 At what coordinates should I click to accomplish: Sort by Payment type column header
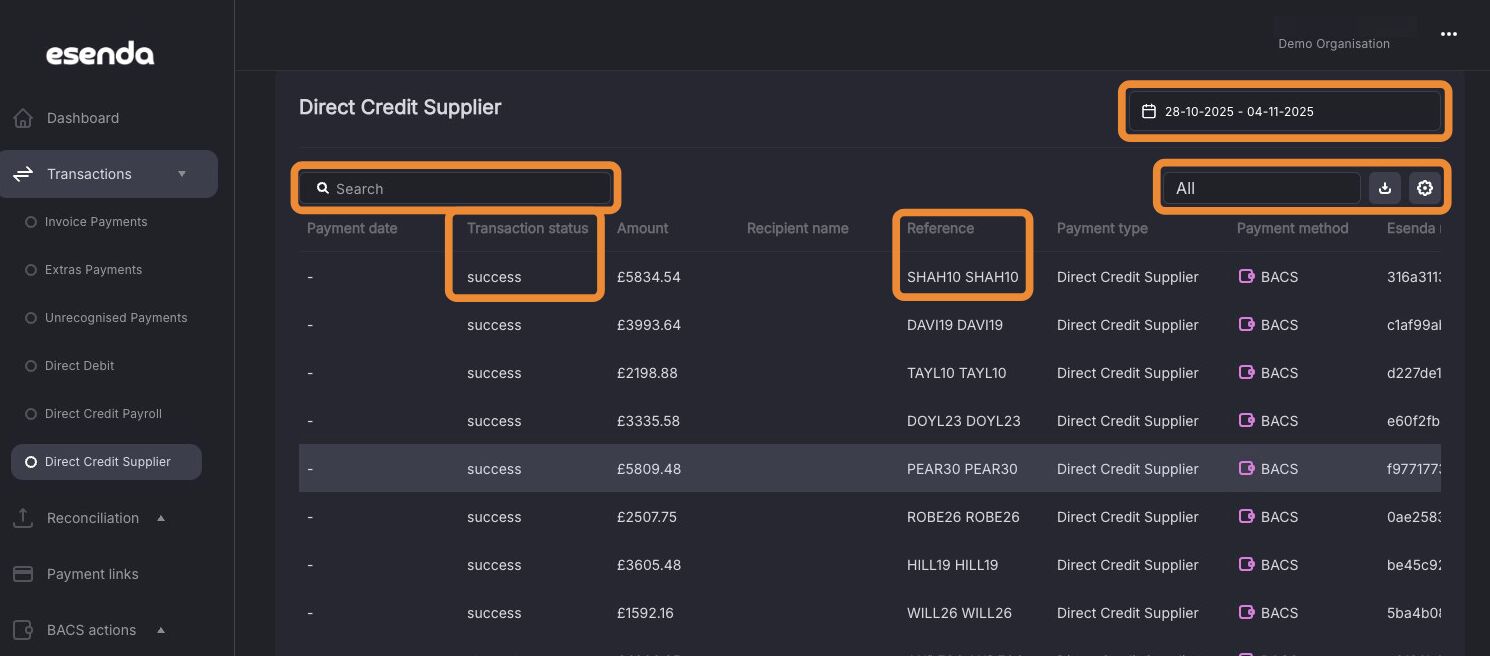(1102, 228)
